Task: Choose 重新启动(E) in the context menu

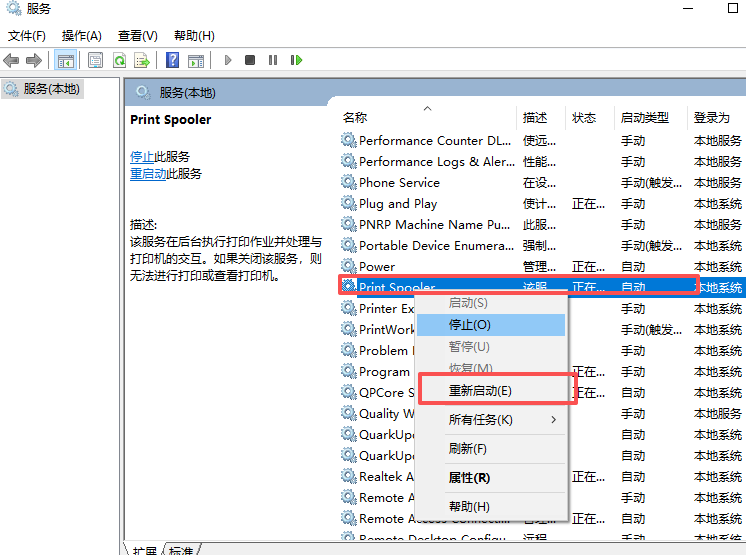Action: click(492, 390)
